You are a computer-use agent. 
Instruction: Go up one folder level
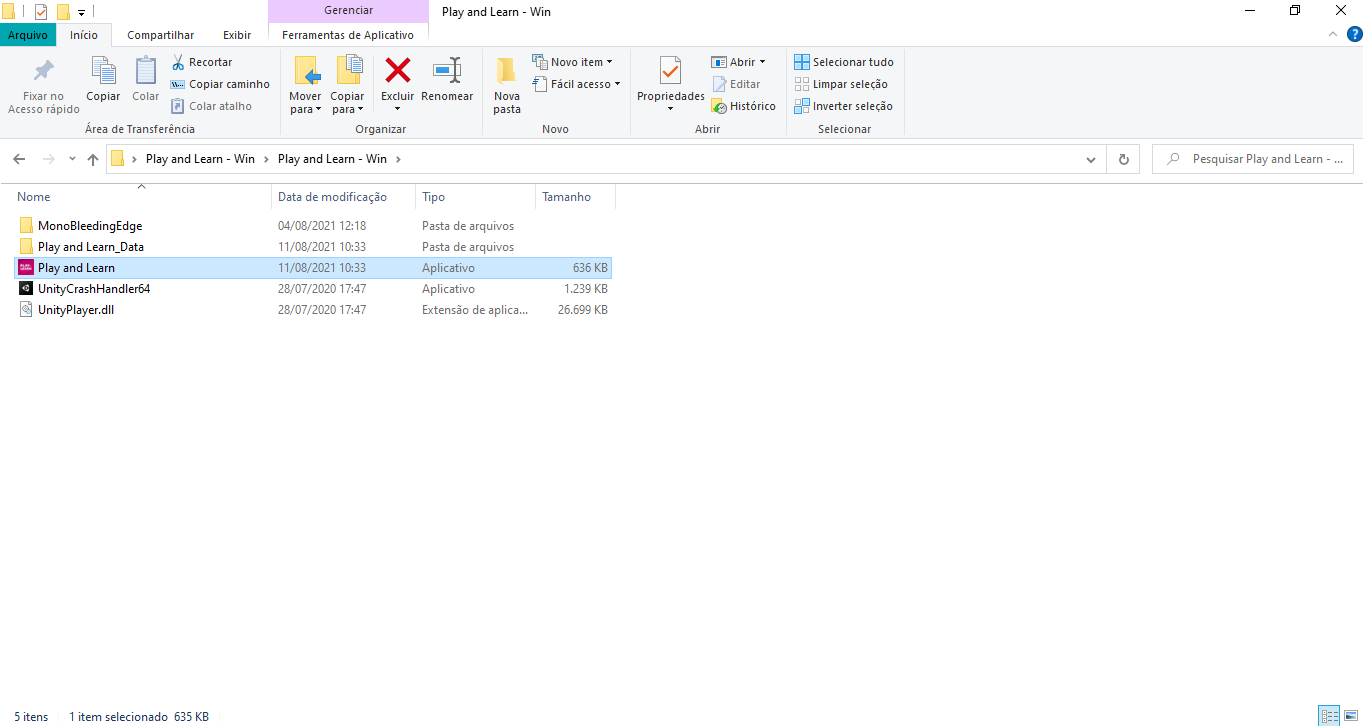[x=93, y=159]
